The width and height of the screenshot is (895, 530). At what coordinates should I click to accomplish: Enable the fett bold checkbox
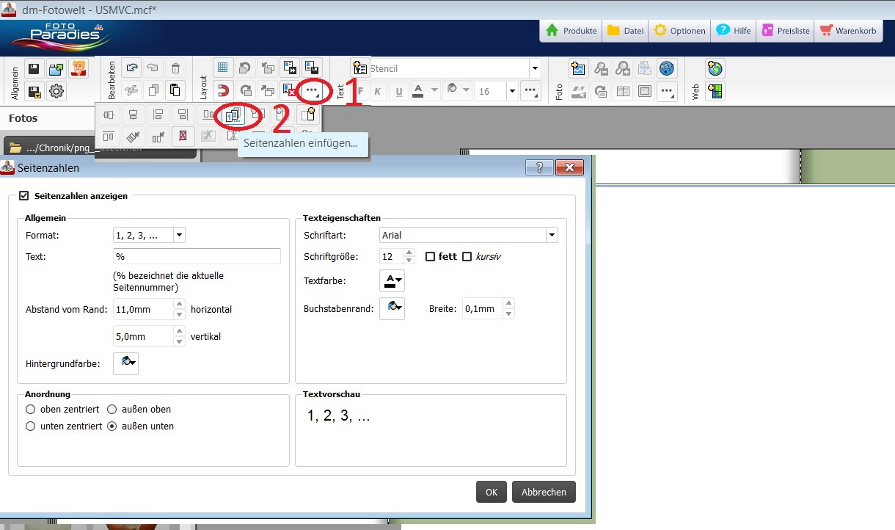point(430,257)
